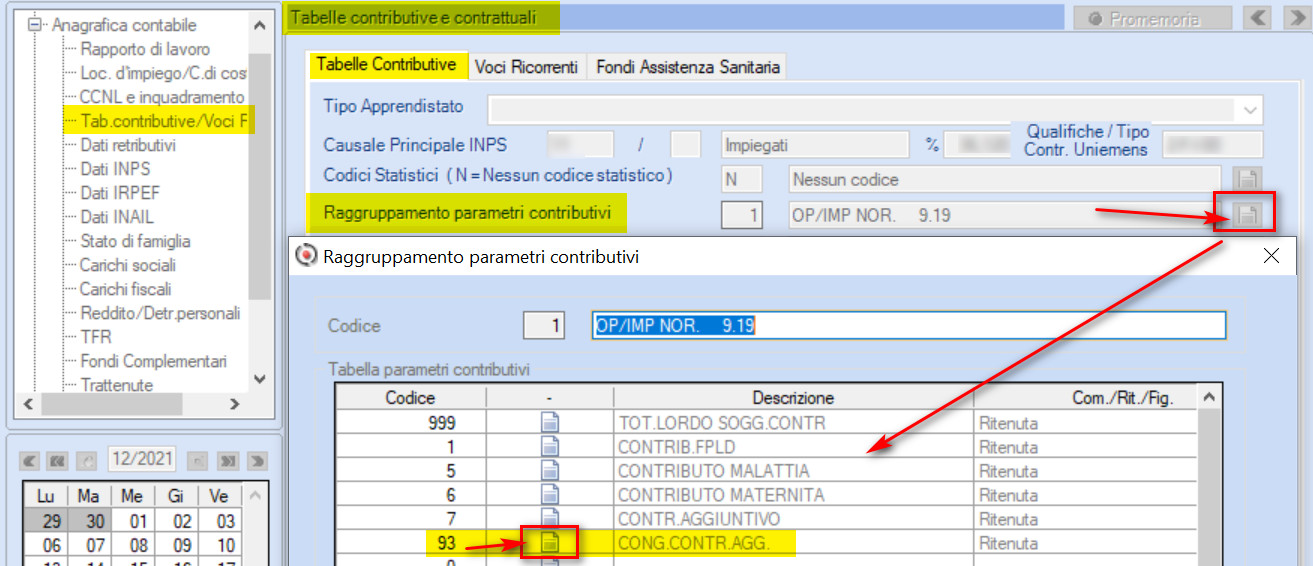This screenshot has width=1313, height=566.
Task: Open the document icon beside Nessun codice
Action: 1247,180
